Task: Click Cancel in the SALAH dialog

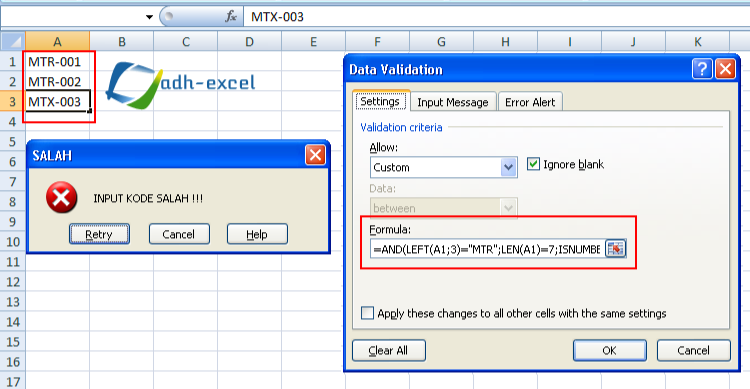Action: 179,234
